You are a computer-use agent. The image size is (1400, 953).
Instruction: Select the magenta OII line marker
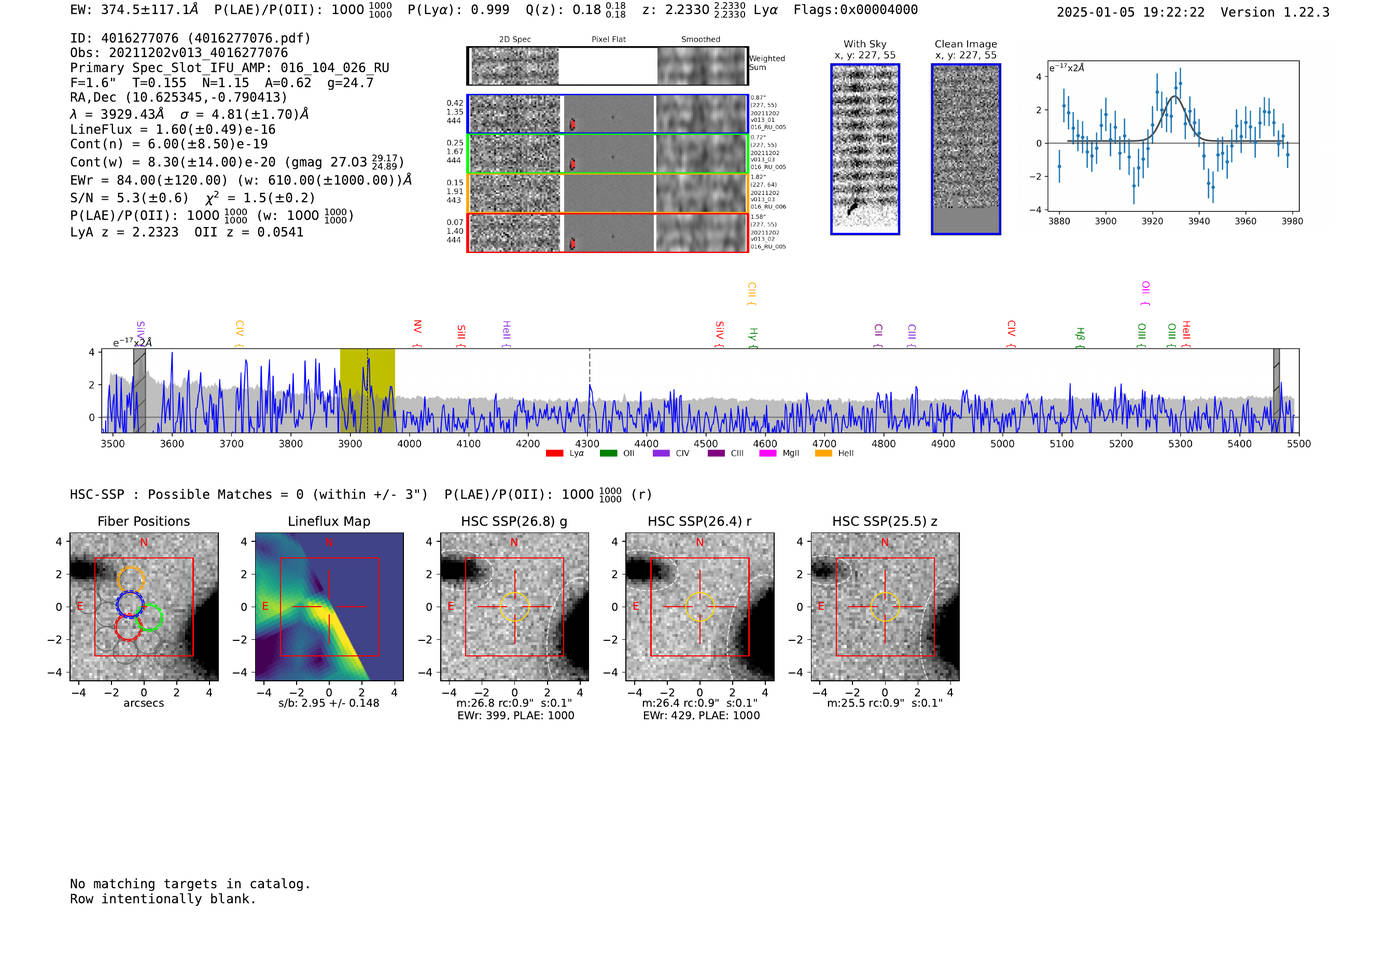[1145, 293]
